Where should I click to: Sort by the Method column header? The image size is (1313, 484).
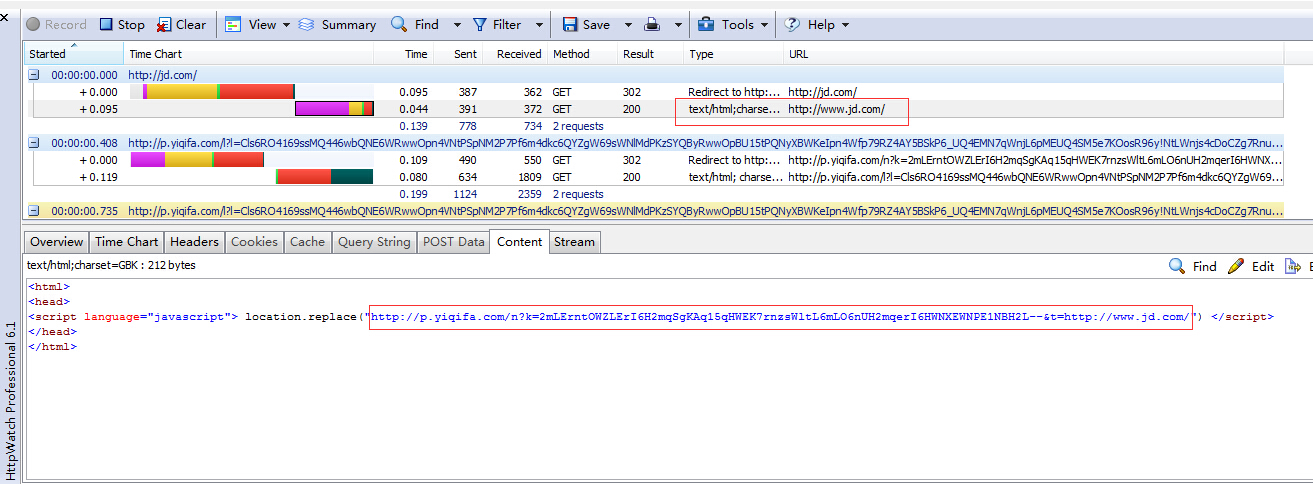click(582, 54)
